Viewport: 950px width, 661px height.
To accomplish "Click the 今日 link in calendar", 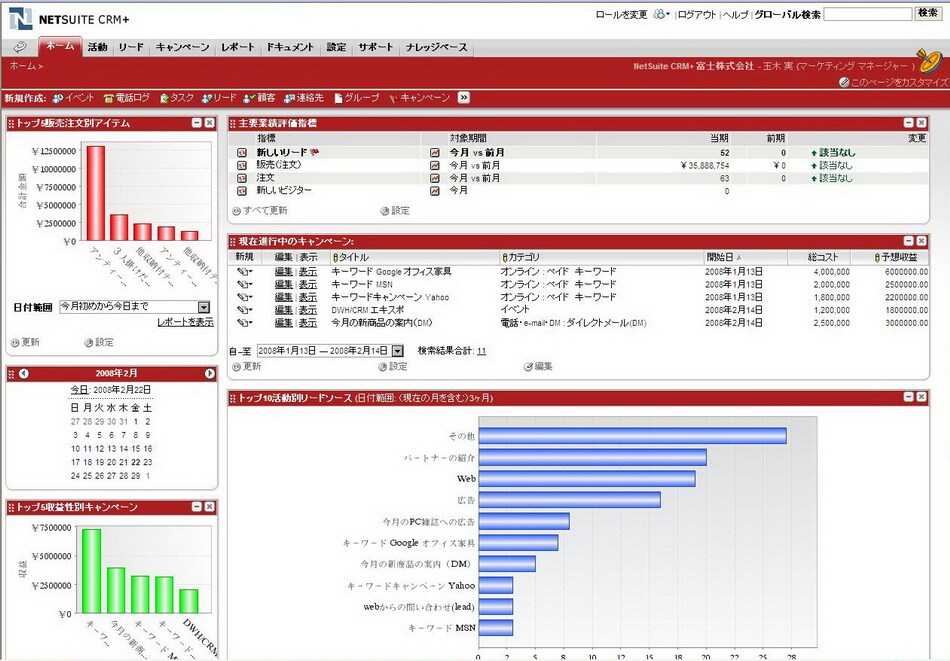I will pos(79,390).
